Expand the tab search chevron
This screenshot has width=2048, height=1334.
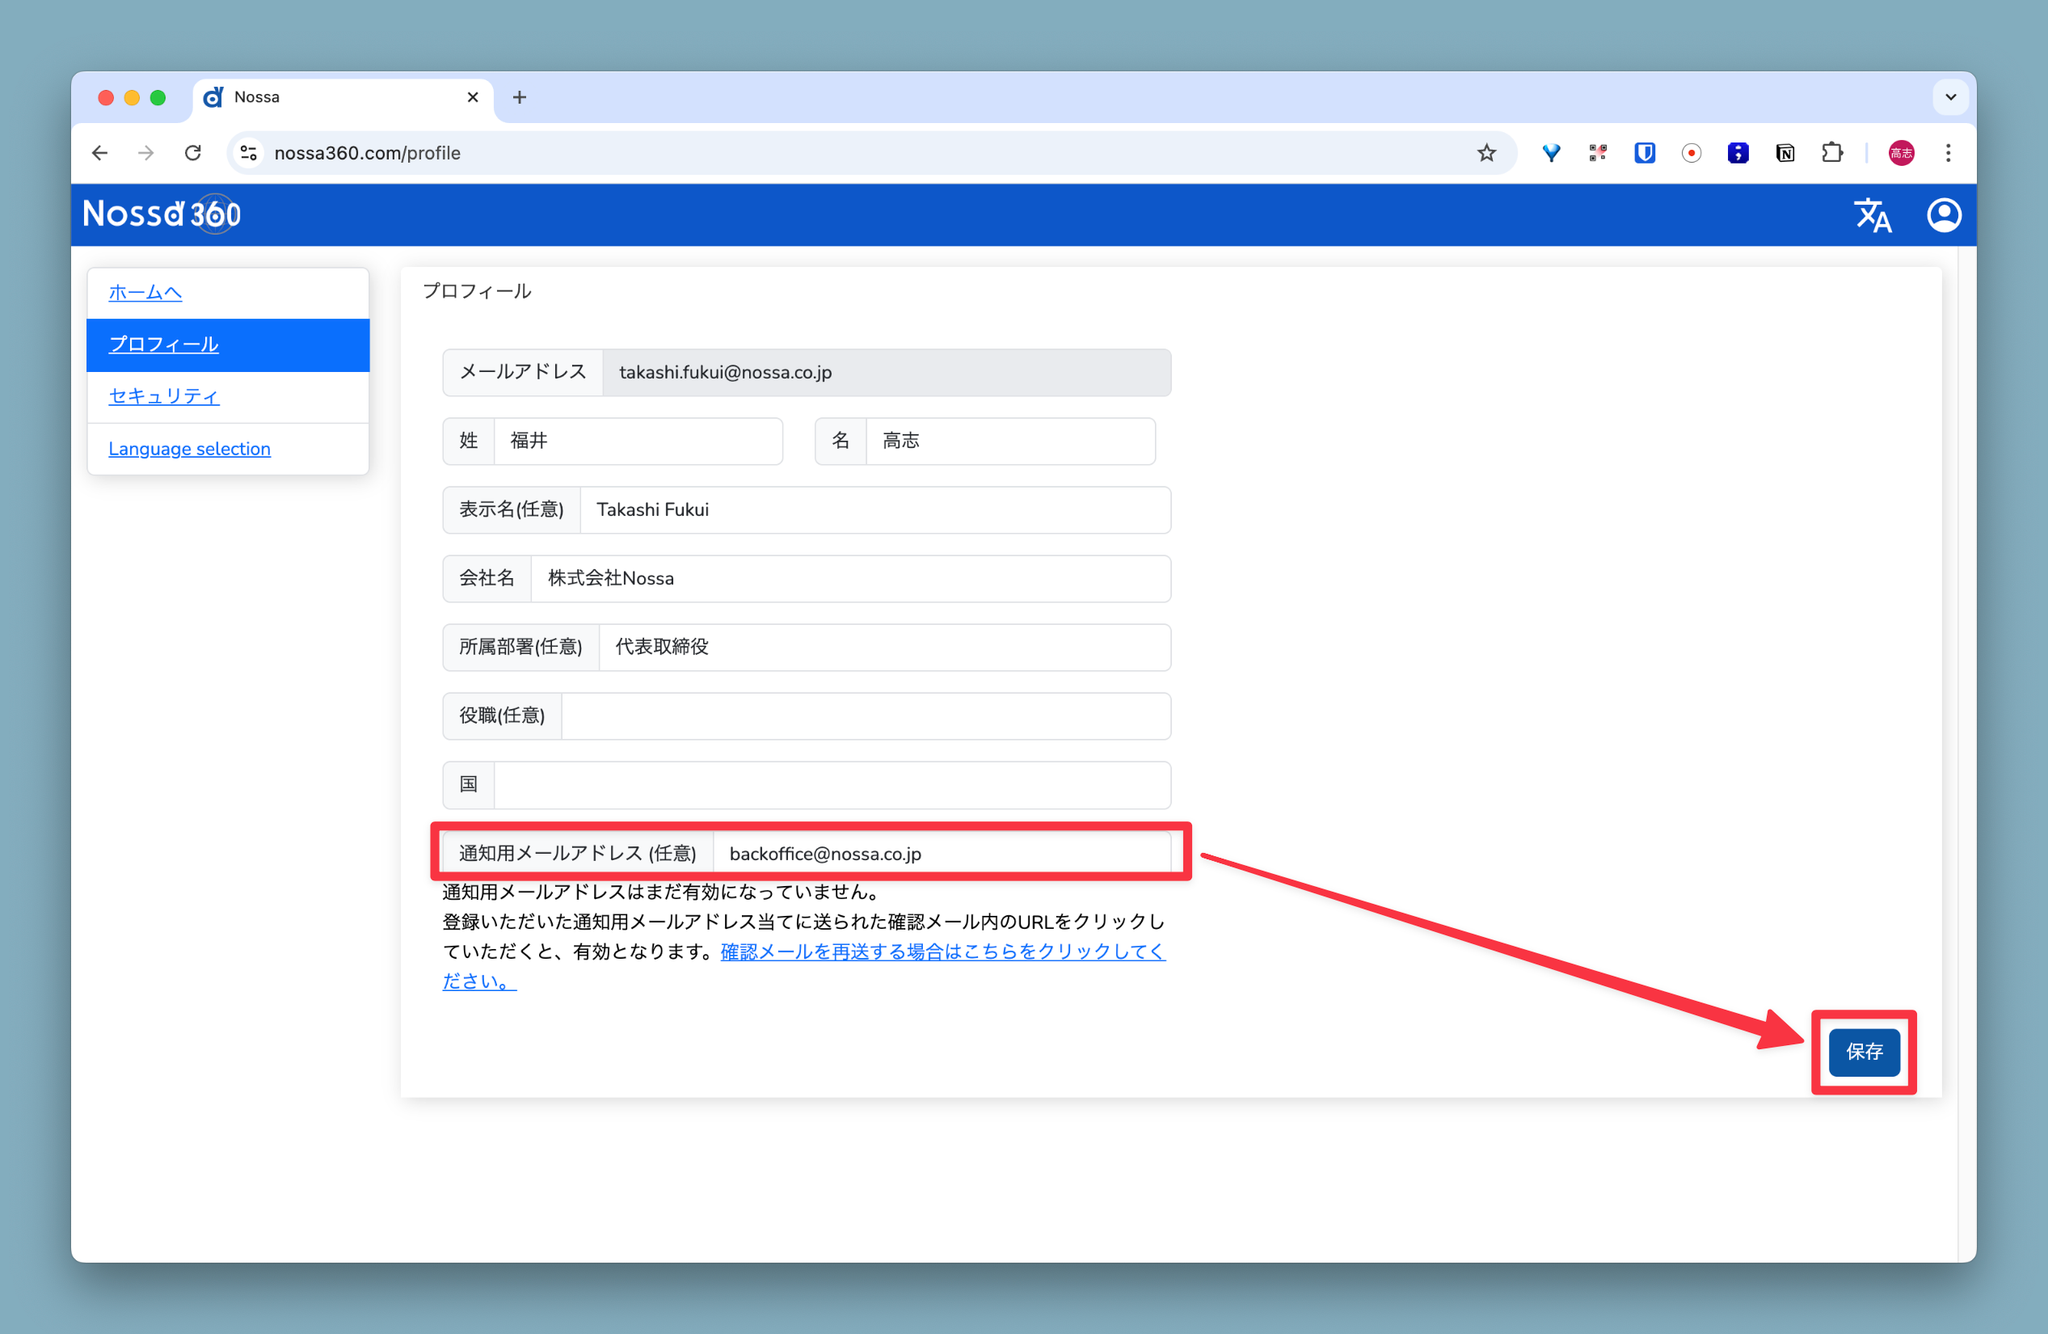click(x=1950, y=97)
